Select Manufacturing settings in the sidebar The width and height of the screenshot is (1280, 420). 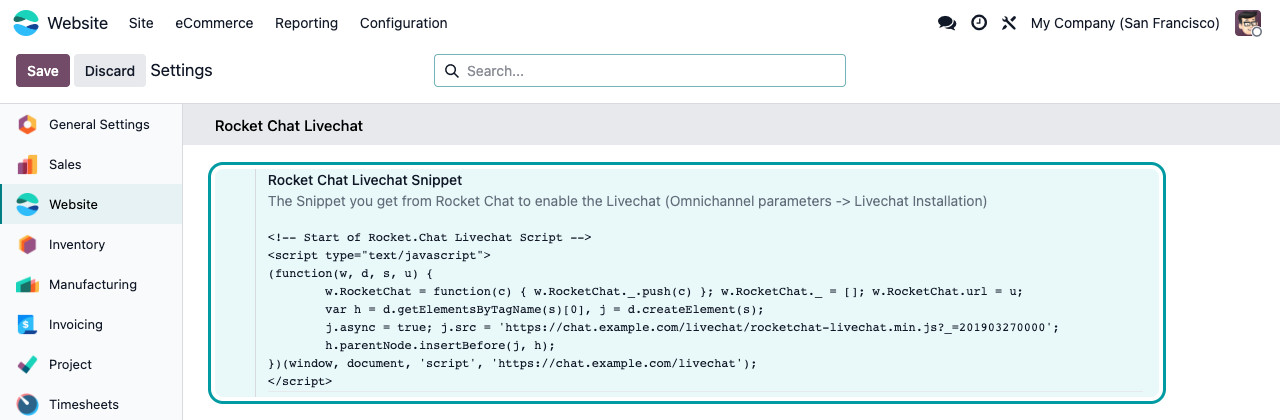click(91, 285)
